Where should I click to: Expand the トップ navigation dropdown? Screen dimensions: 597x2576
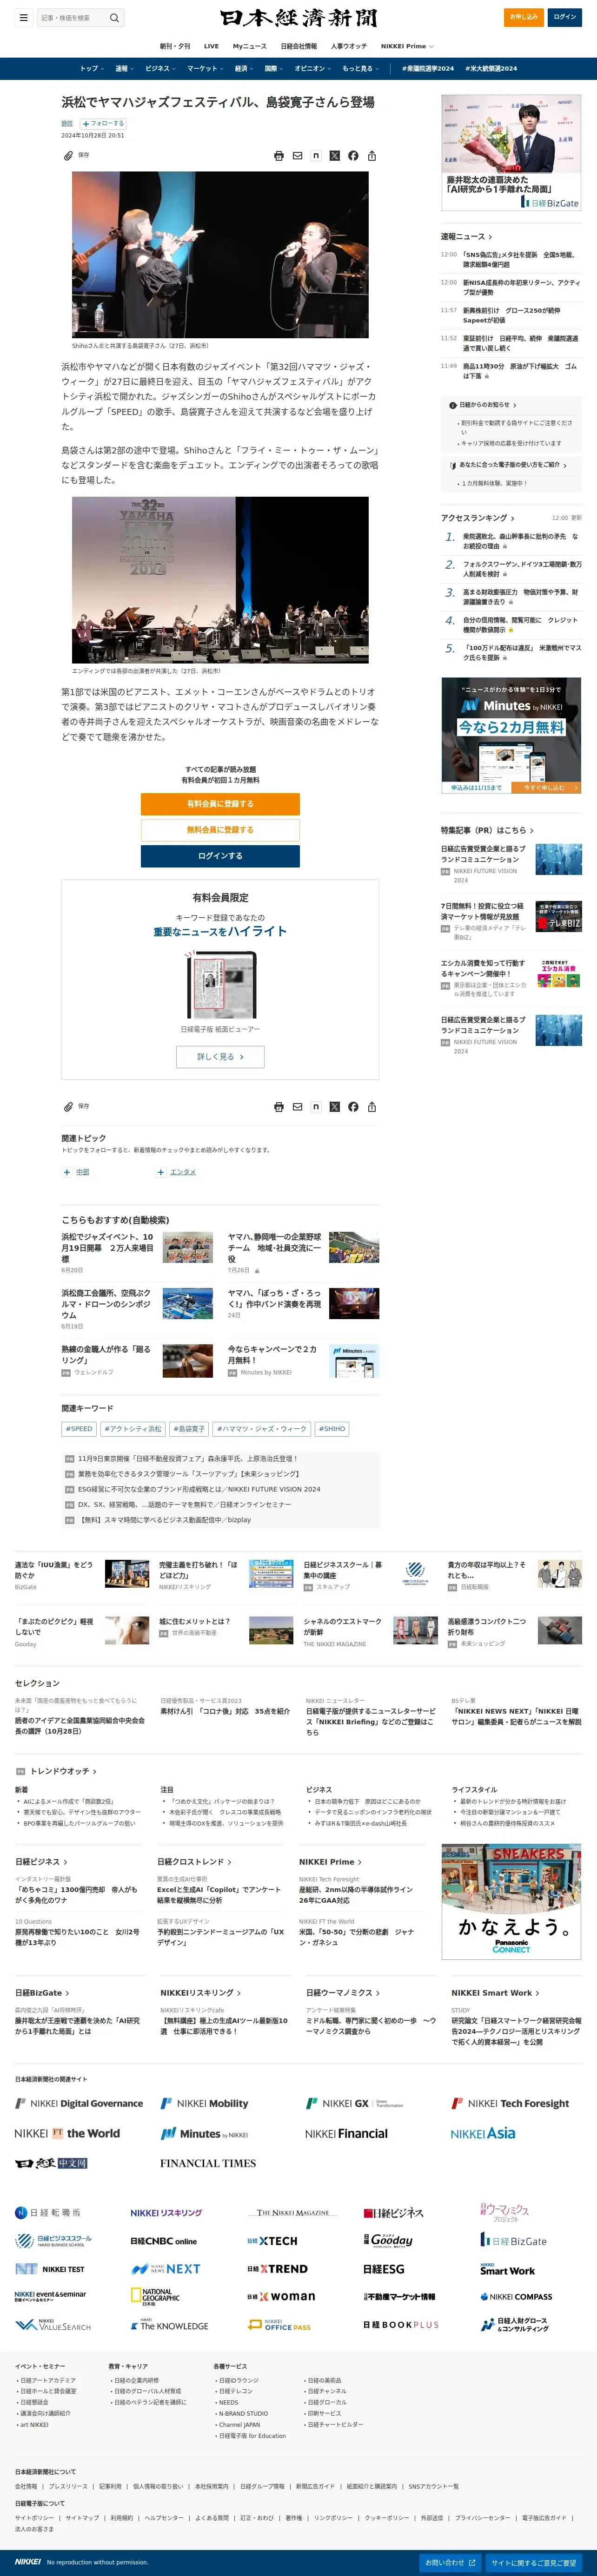click(92, 69)
